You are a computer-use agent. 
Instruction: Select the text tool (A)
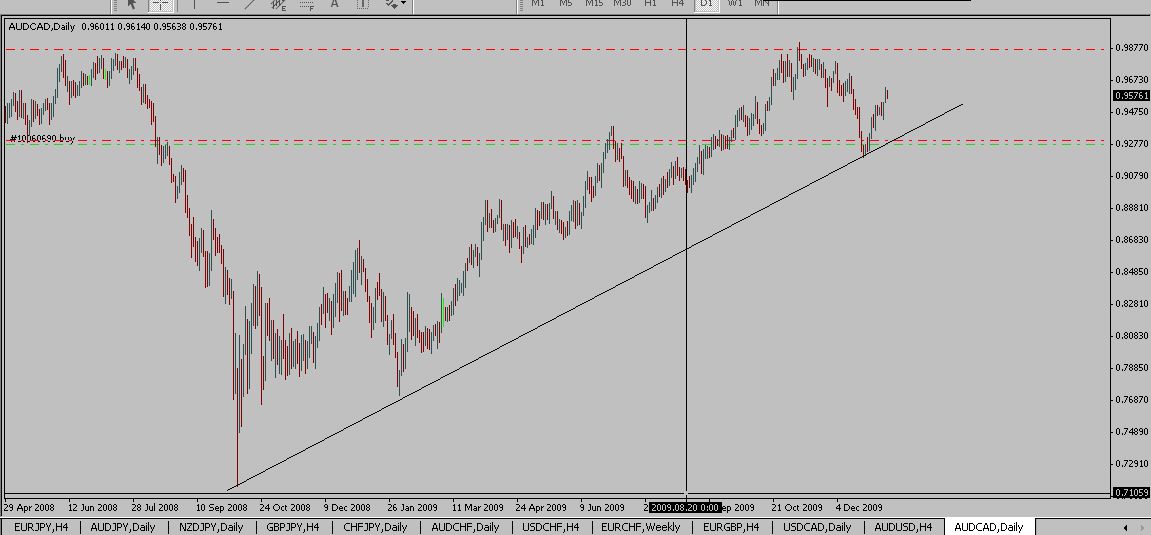(x=335, y=4)
